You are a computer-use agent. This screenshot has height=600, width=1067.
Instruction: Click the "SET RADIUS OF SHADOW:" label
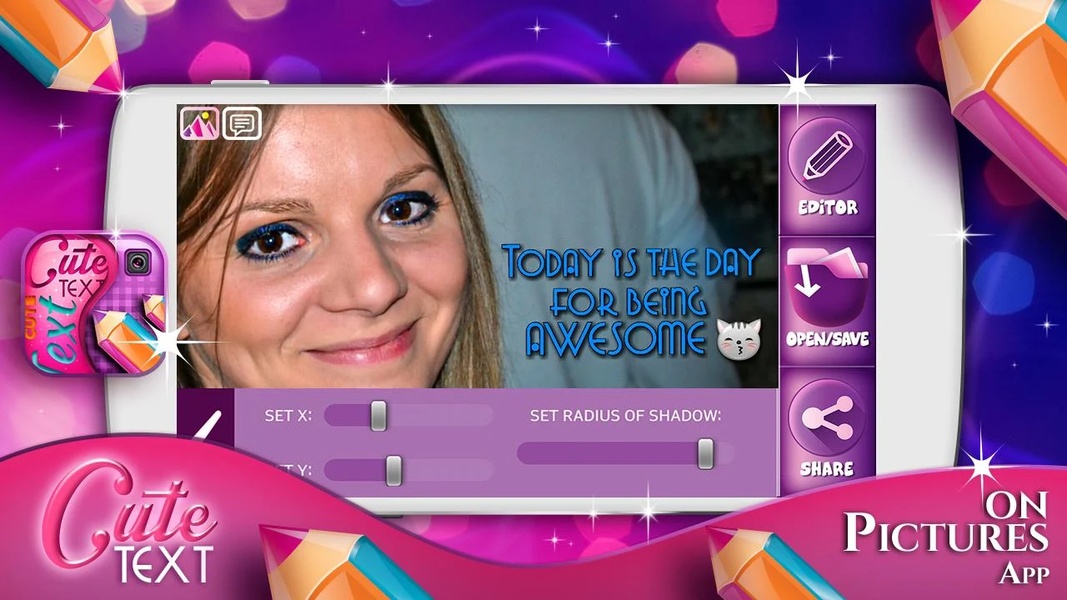[625, 416]
